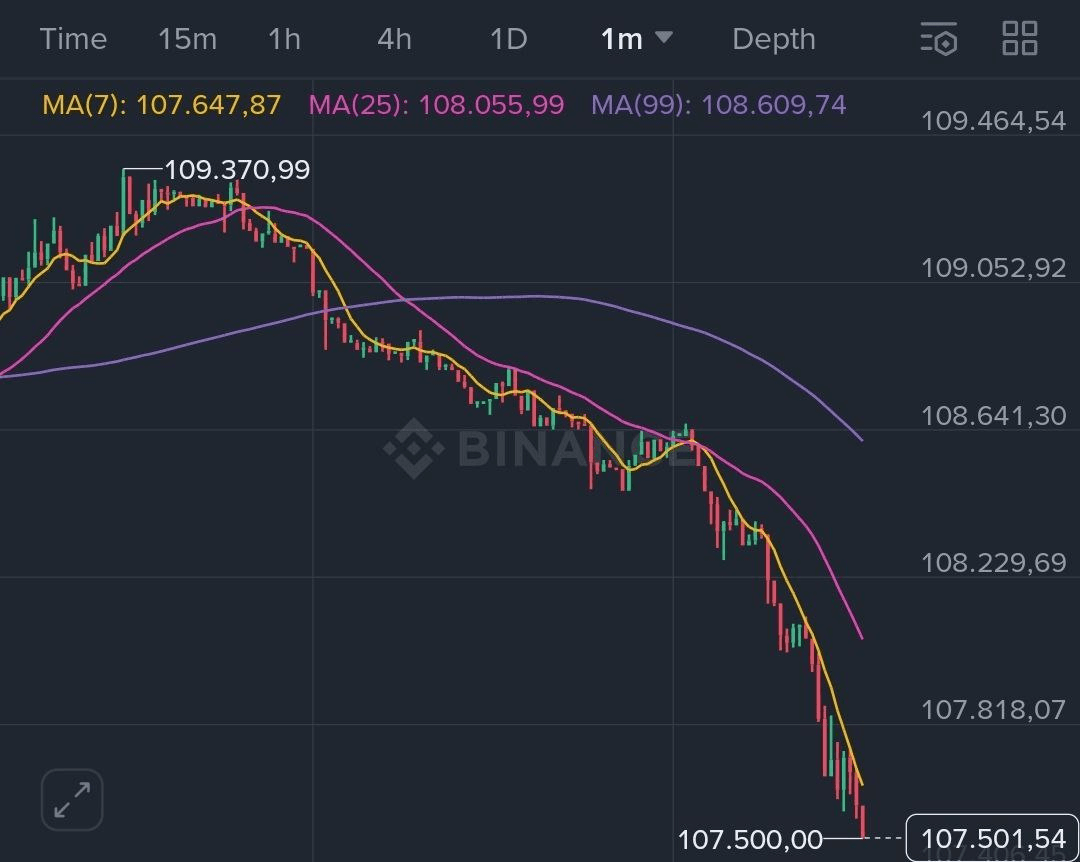The height and width of the screenshot is (862, 1080).
Task: Select the 4h interval tab
Action: [x=394, y=39]
